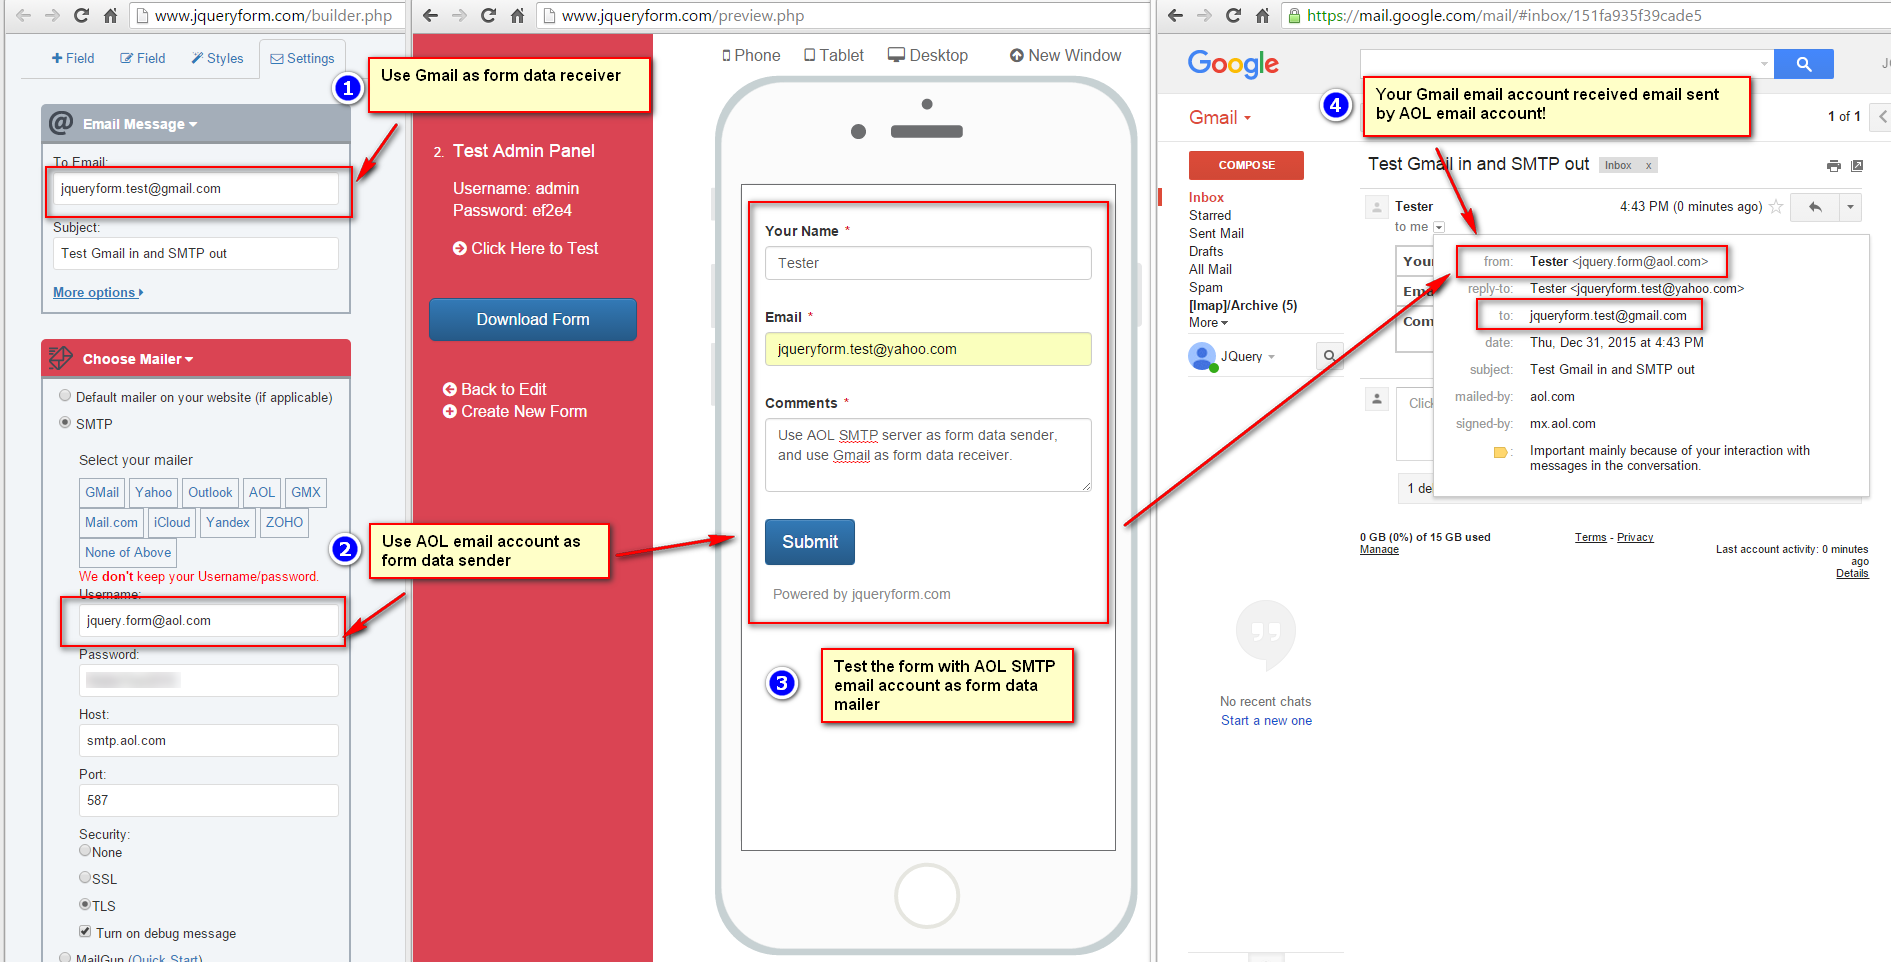Open home in the Gmail browser window

[x=1262, y=16]
